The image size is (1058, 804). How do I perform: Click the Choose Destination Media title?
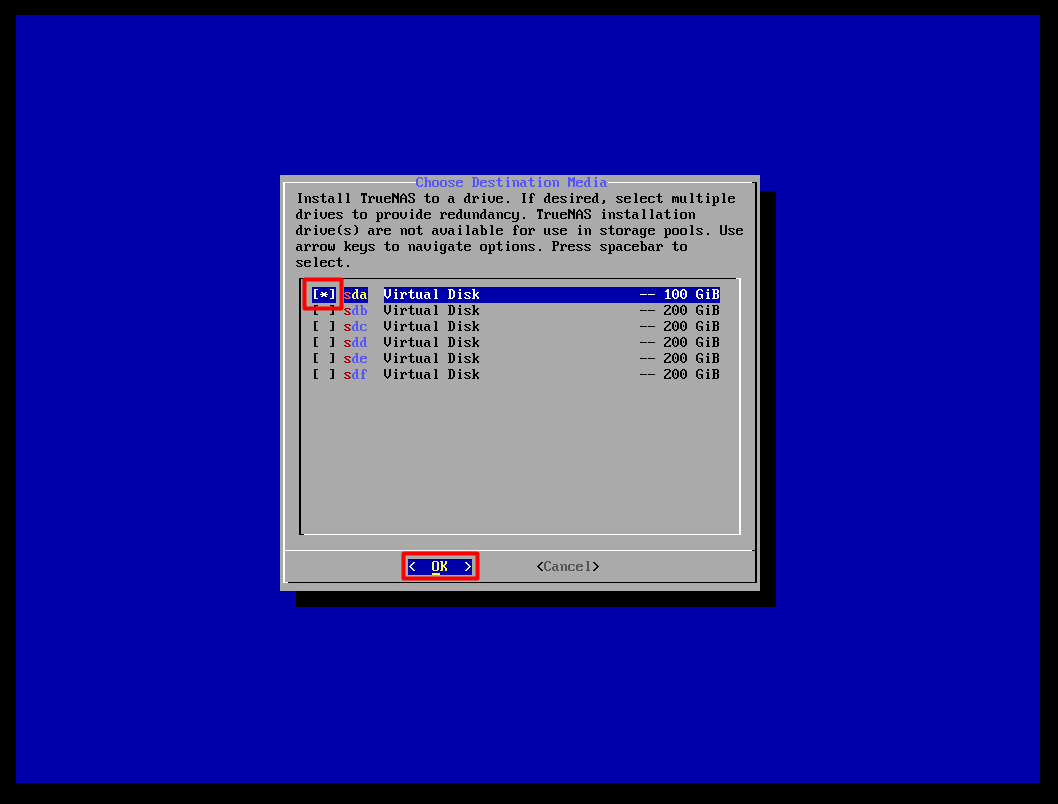coord(511,182)
